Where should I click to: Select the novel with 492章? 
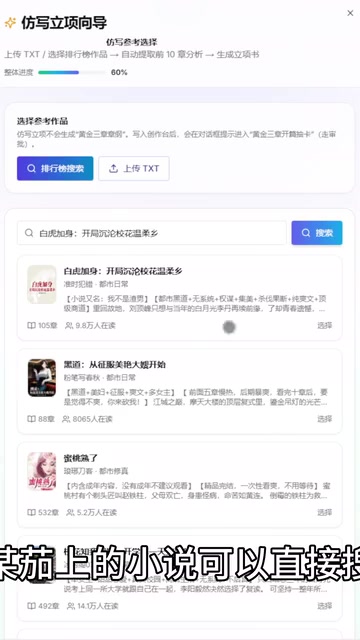324,606
